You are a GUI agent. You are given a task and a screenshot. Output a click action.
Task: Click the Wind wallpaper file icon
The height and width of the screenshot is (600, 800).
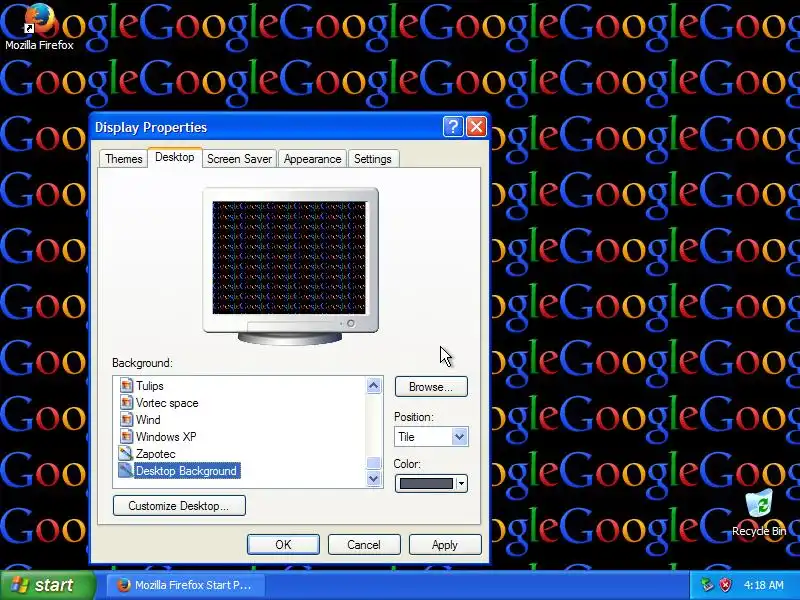126,419
